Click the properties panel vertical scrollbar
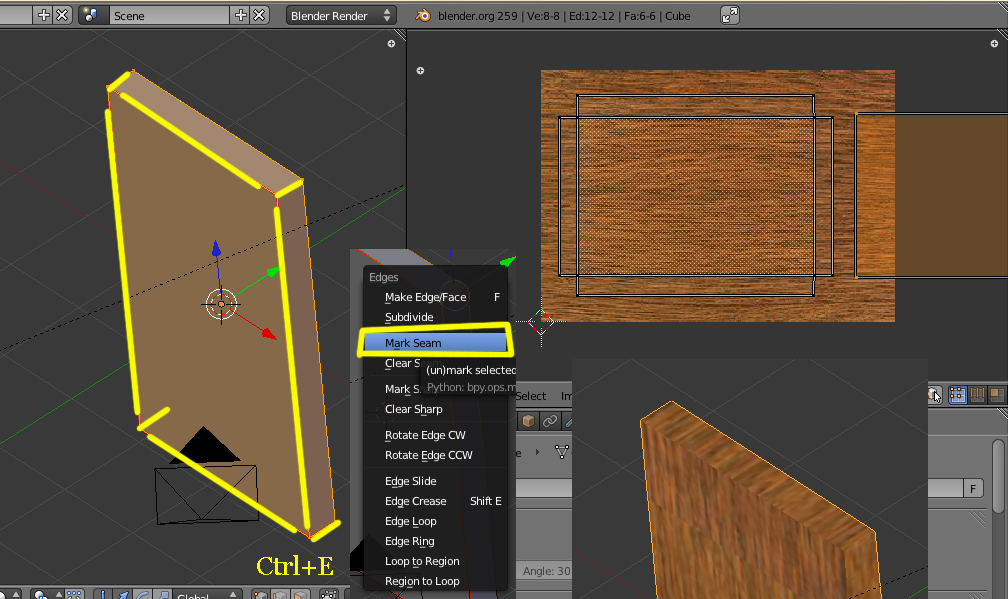 (x=998, y=476)
